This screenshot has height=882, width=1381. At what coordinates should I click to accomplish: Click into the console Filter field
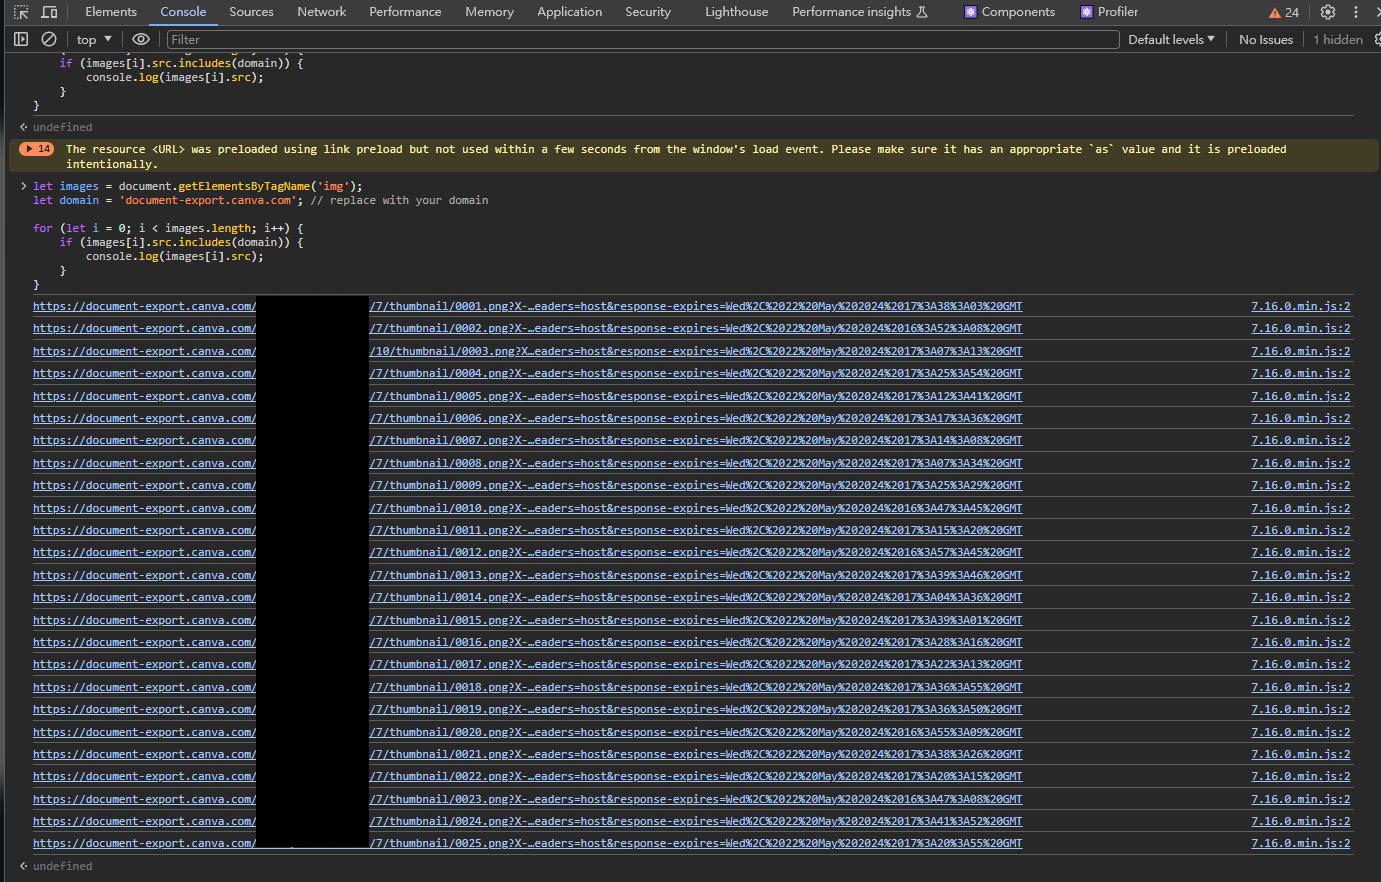click(x=640, y=39)
